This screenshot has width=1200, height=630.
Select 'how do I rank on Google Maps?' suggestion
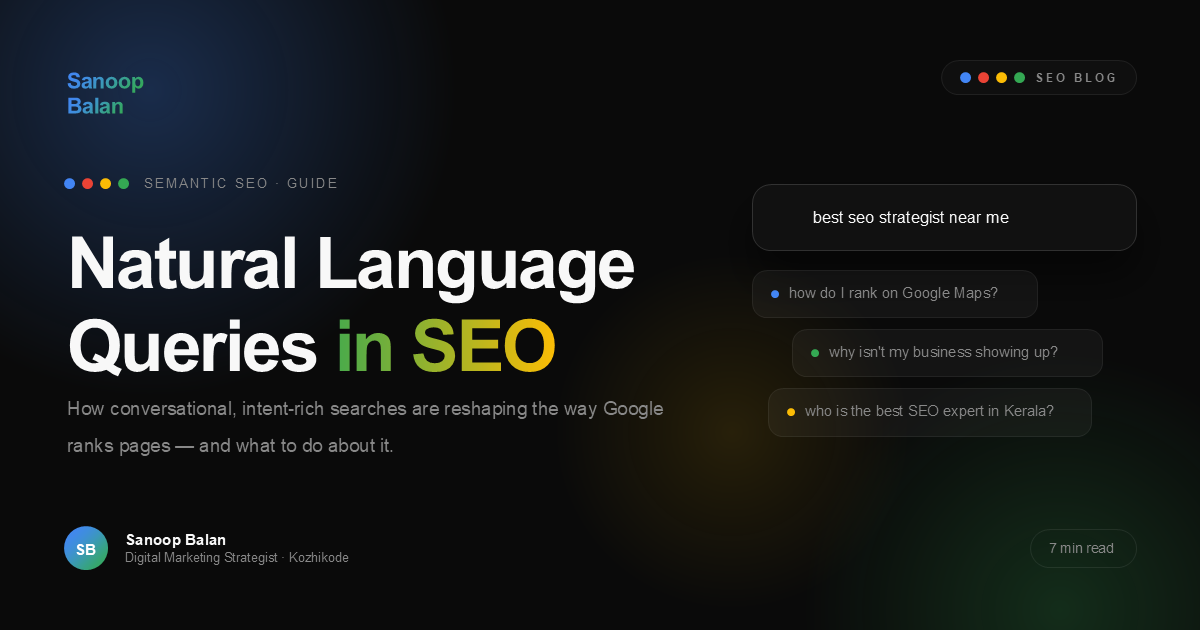click(895, 294)
